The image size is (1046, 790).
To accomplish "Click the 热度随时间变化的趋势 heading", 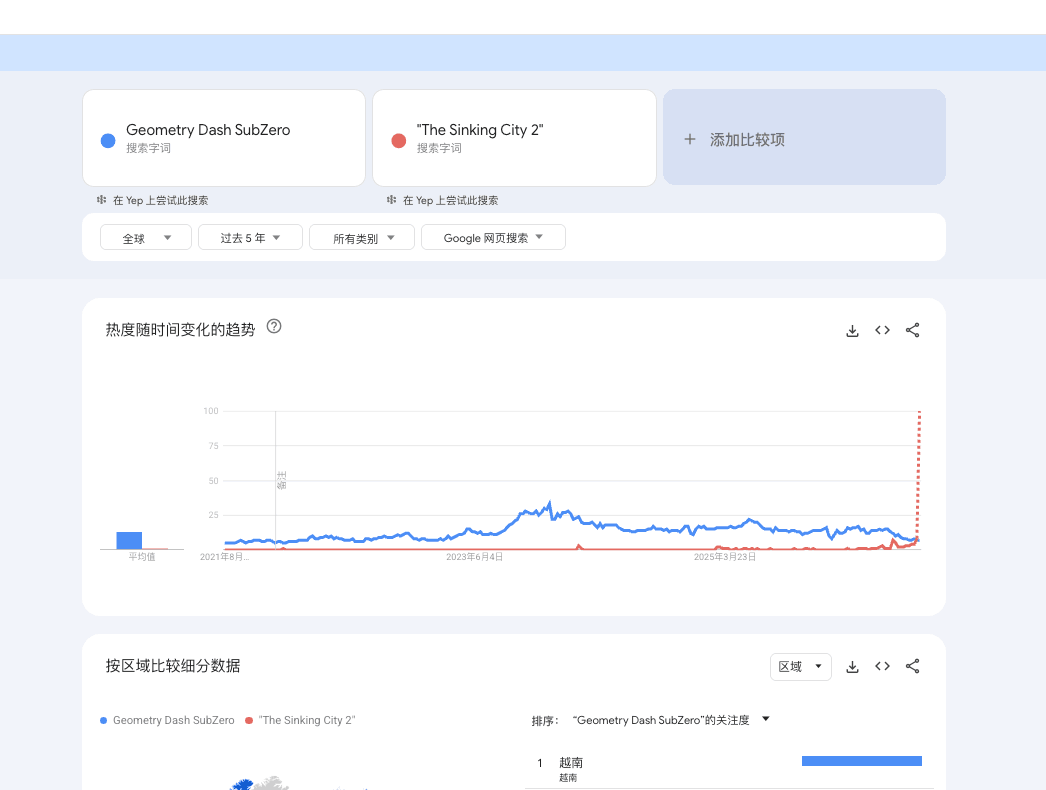I will [x=180, y=330].
